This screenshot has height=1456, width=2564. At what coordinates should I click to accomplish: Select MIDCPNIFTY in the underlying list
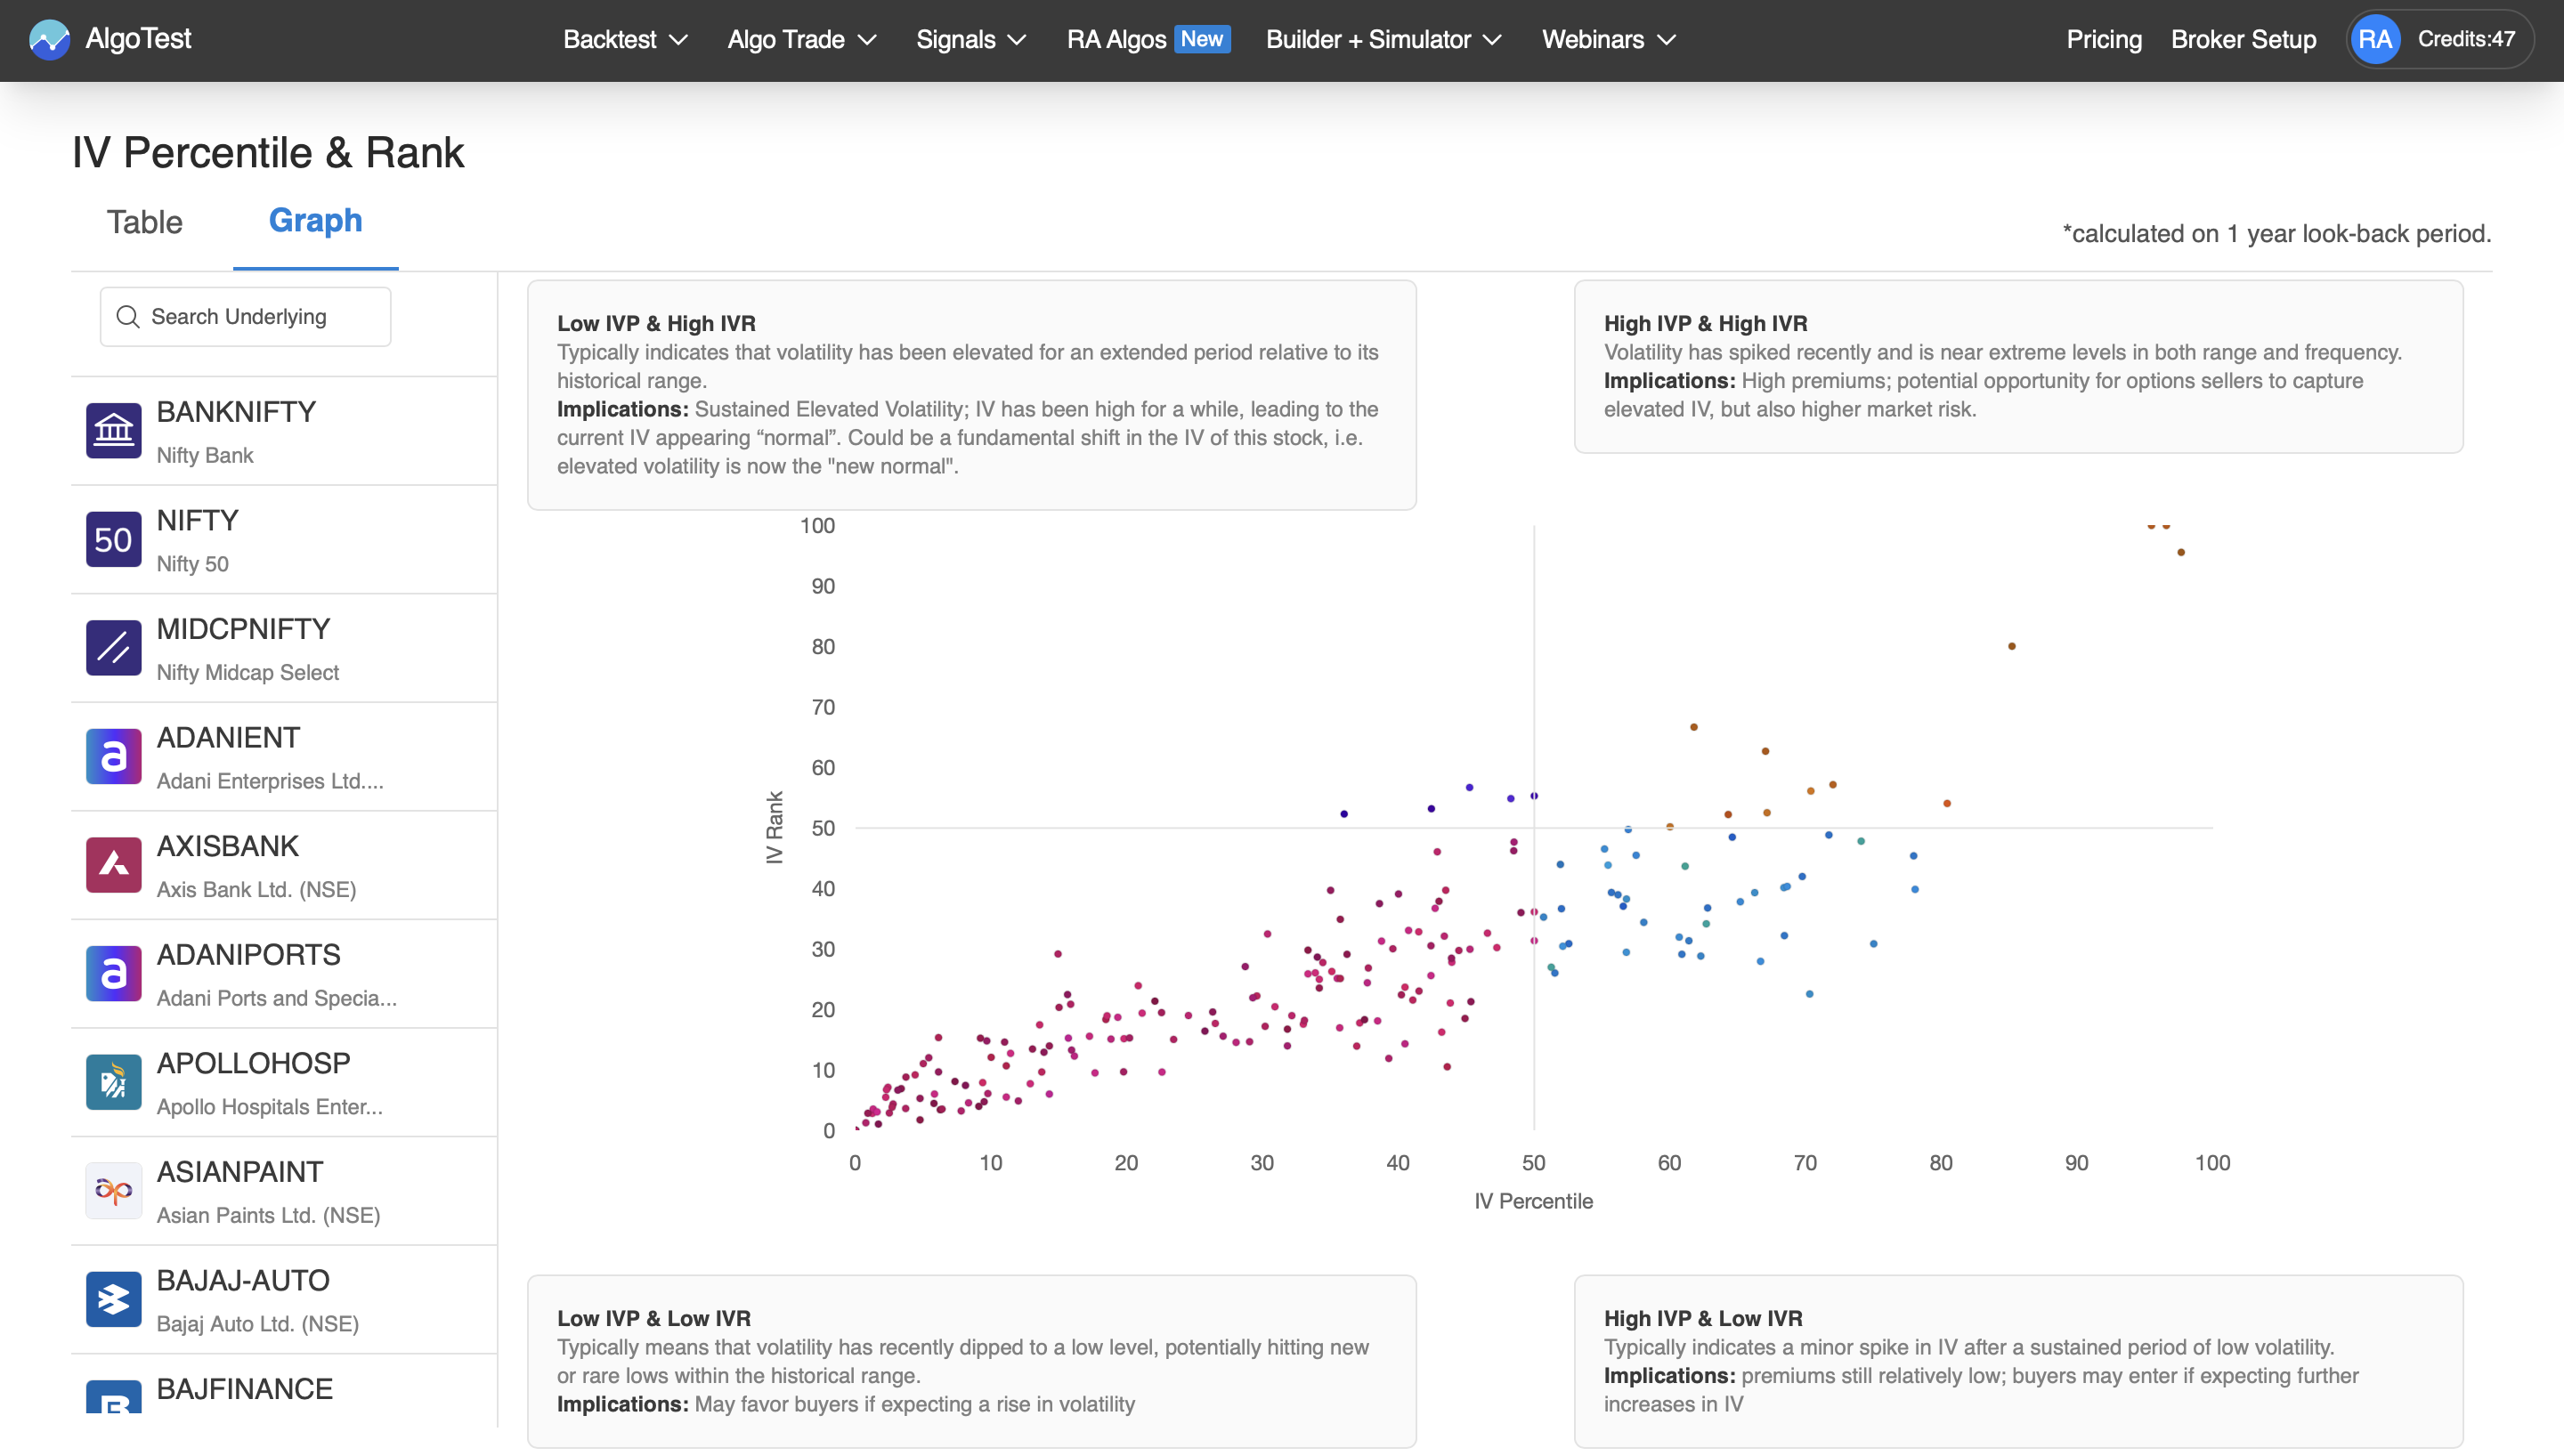click(284, 648)
